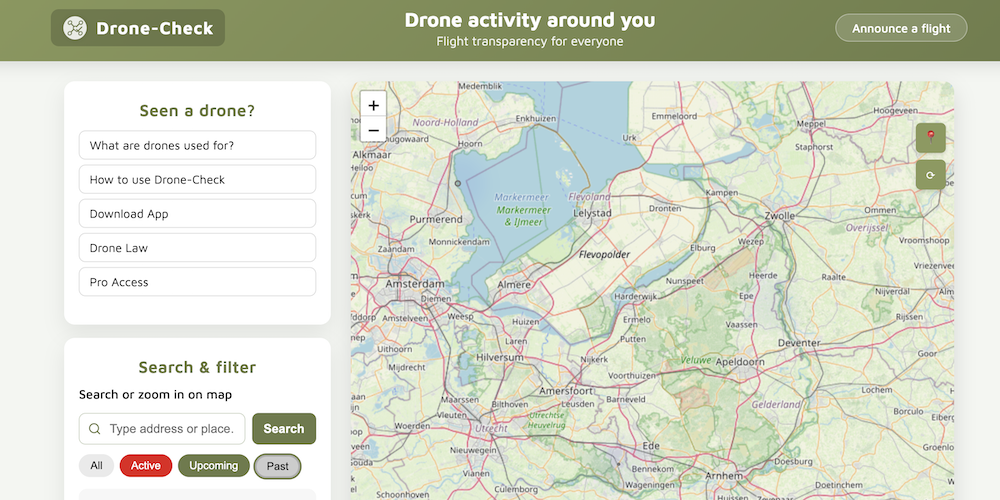
Task: Click the Drone-Check drone logo icon
Action: pyautogui.click(x=75, y=28)
